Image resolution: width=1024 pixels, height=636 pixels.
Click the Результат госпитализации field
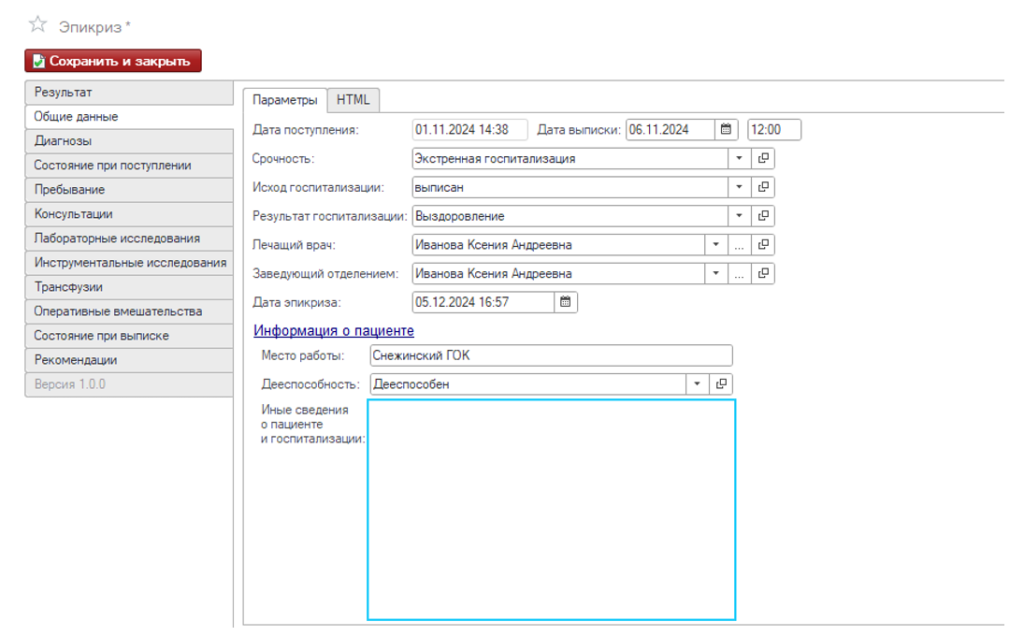(x=569, y=216)
